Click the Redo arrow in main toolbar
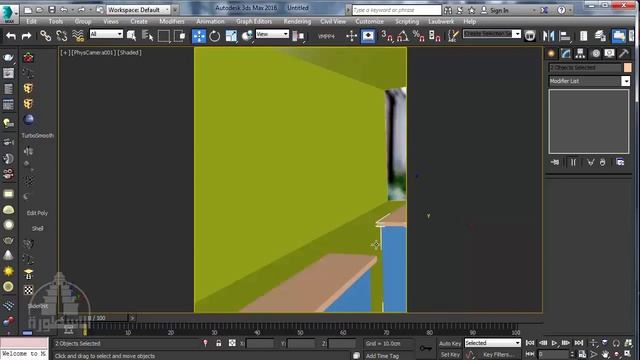This screenshot has width=640, height=360. [x=27, y=36]
